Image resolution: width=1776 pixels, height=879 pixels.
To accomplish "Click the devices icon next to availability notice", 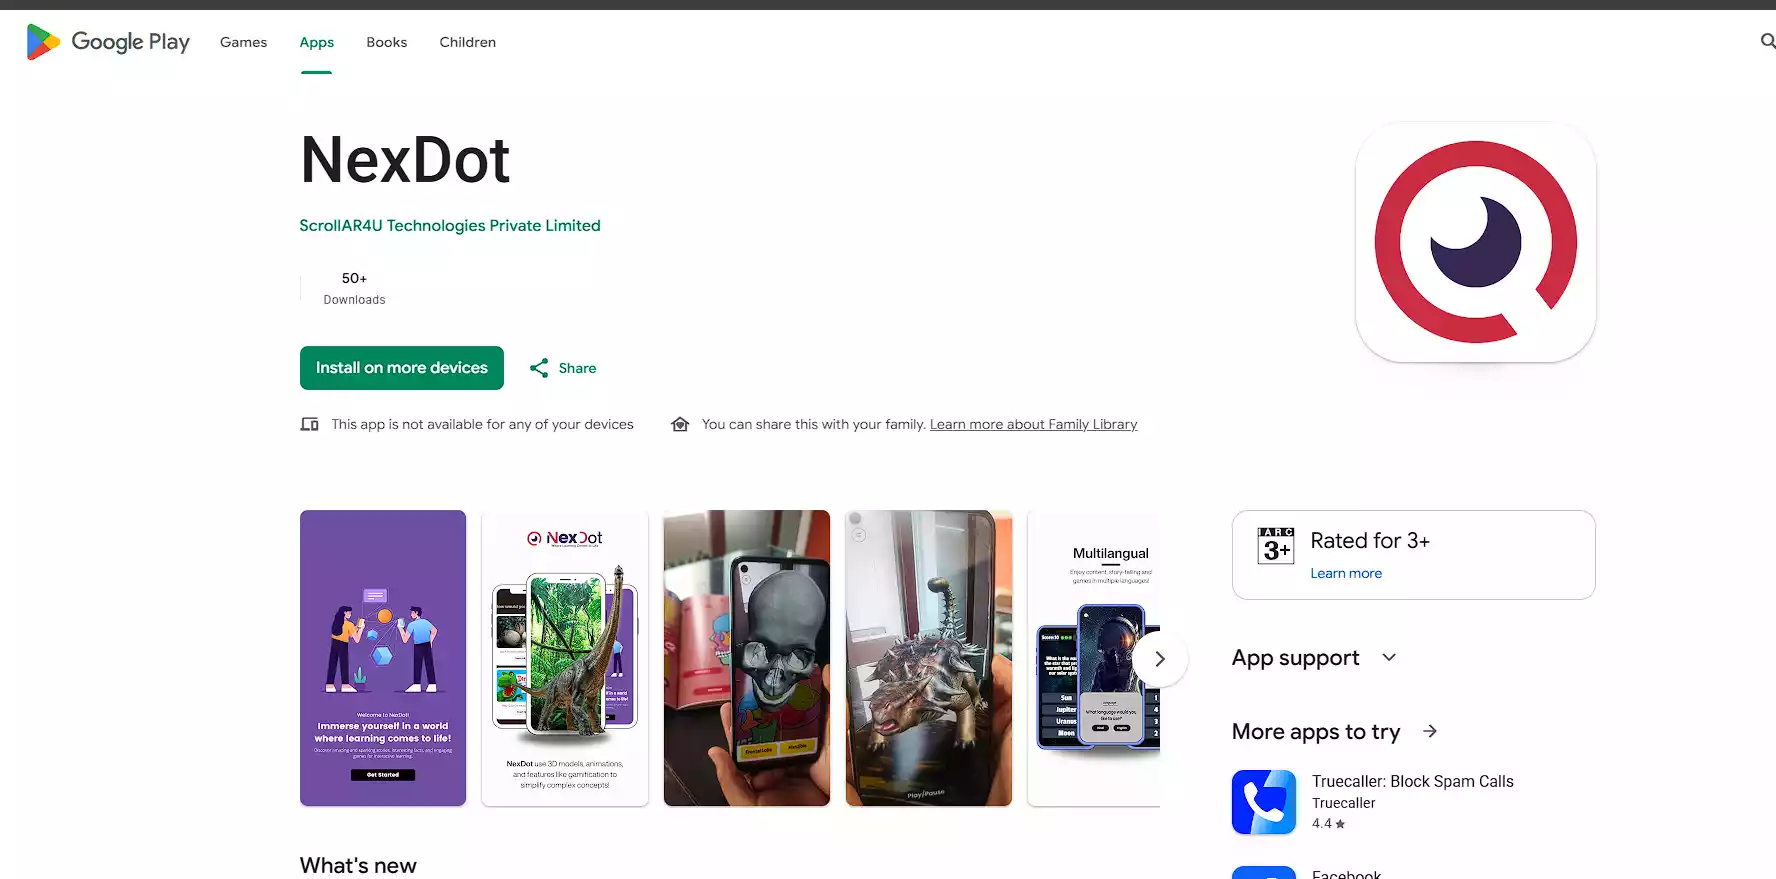I will tap(310, 424).
